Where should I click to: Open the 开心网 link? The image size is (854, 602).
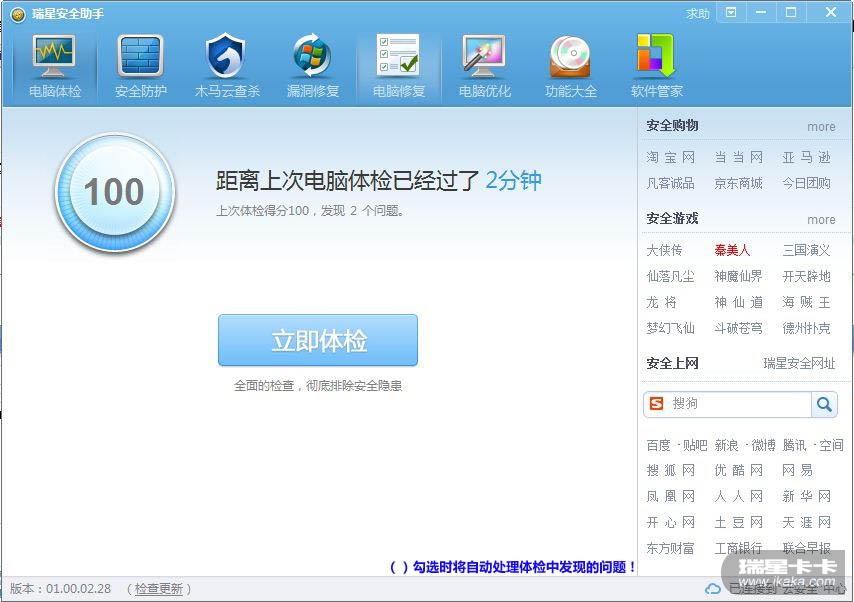(x=670, y=523)
